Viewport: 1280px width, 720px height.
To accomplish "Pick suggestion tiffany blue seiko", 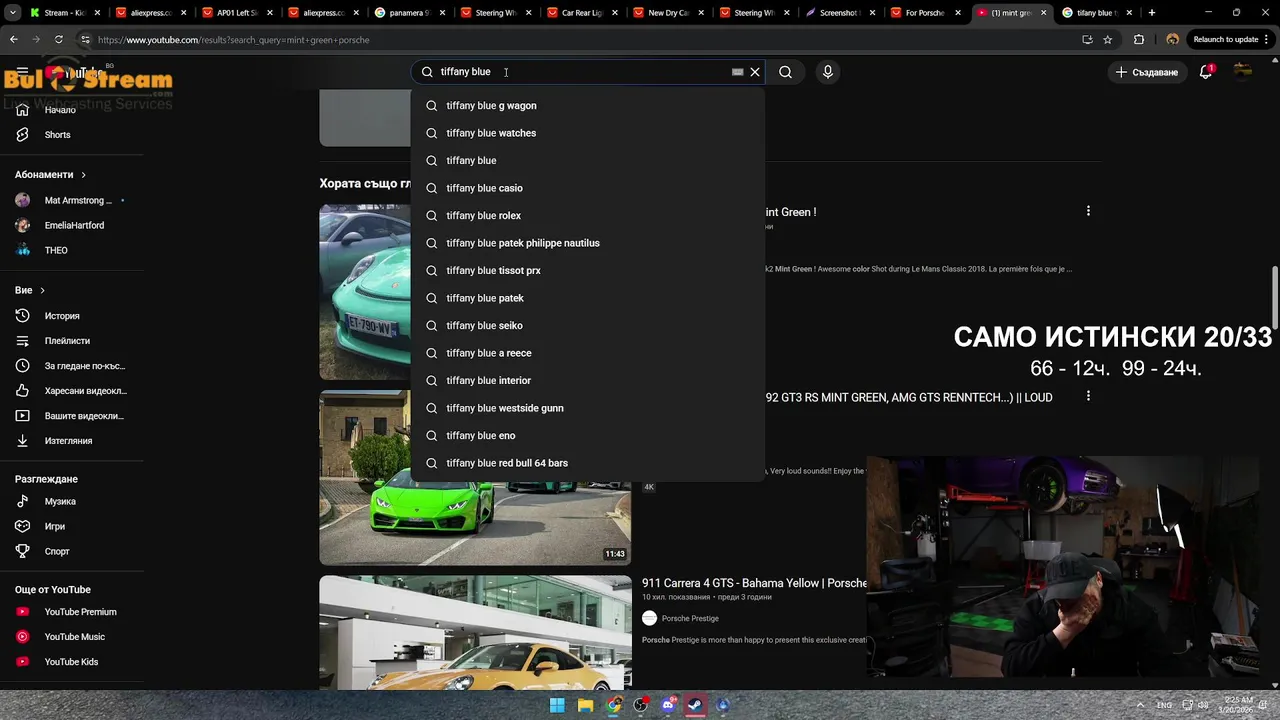I will coord(588,325).
